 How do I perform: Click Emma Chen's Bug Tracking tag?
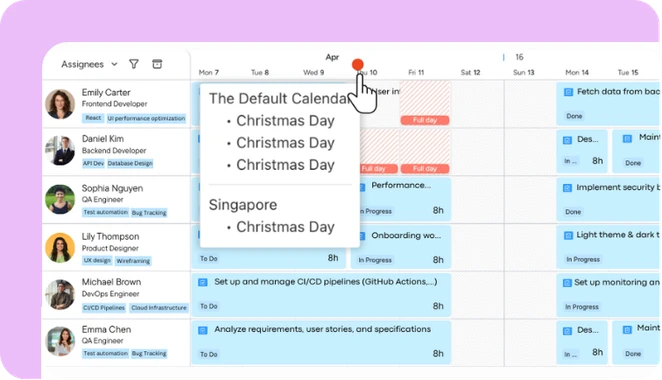click(x=149, y=353)
